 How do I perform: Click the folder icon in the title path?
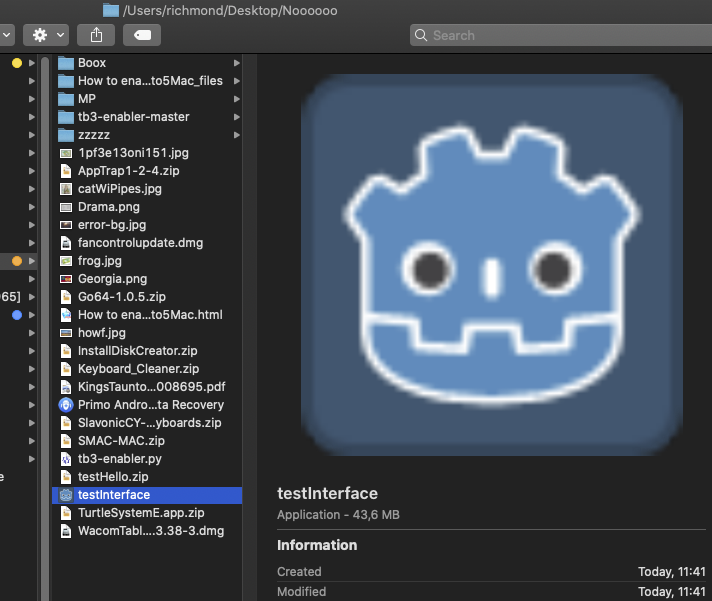(110, 10)
